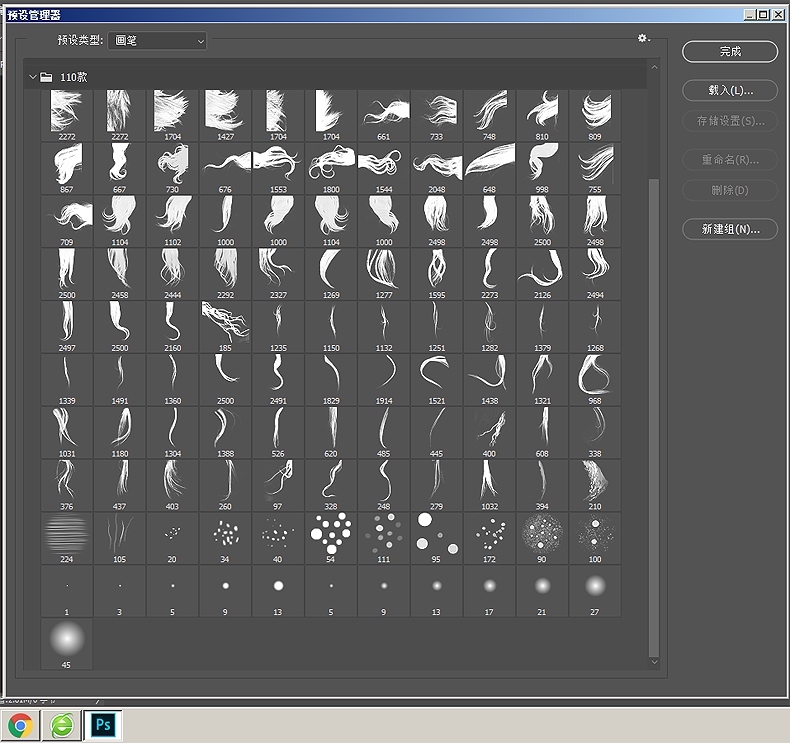Select the brush preset 376
Screen dimensions: 790x743
coord(67,486)
